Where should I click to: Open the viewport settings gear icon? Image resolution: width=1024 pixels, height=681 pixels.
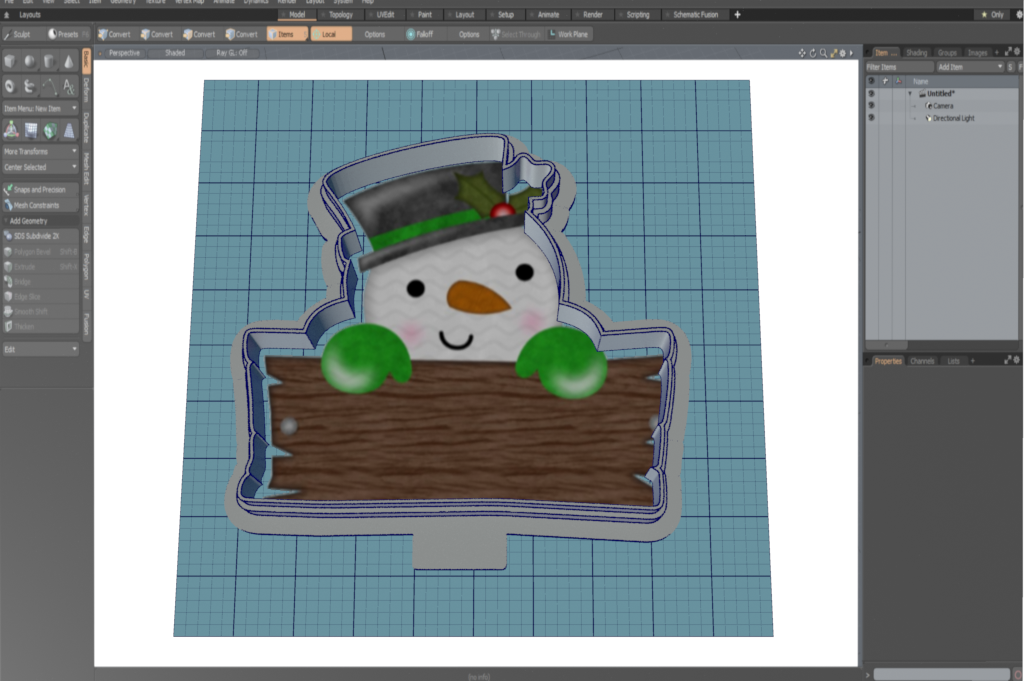pyautogui.click(x=840, y=52)
